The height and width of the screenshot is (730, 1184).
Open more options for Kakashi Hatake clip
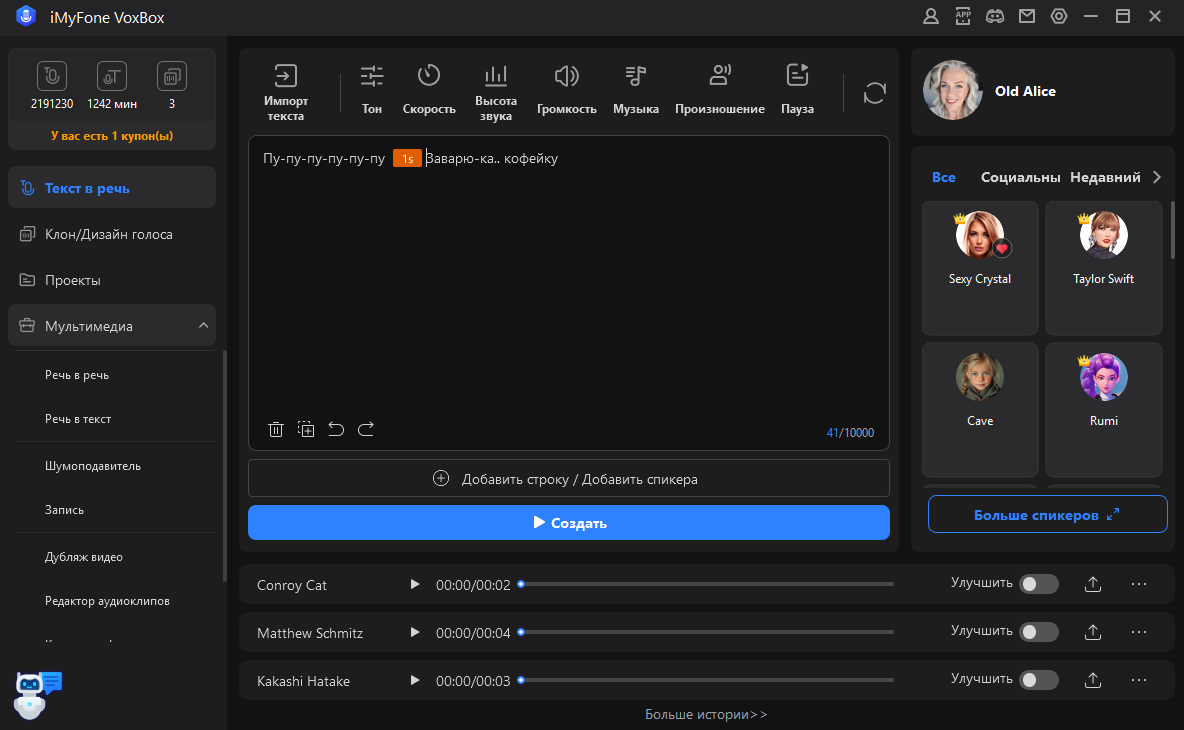click(x=1138, y=680)
